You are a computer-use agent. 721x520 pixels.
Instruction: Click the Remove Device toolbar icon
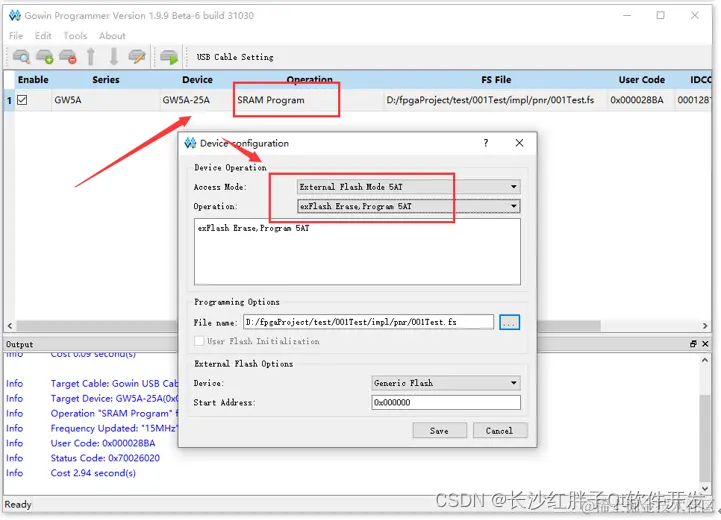point(68,57)
